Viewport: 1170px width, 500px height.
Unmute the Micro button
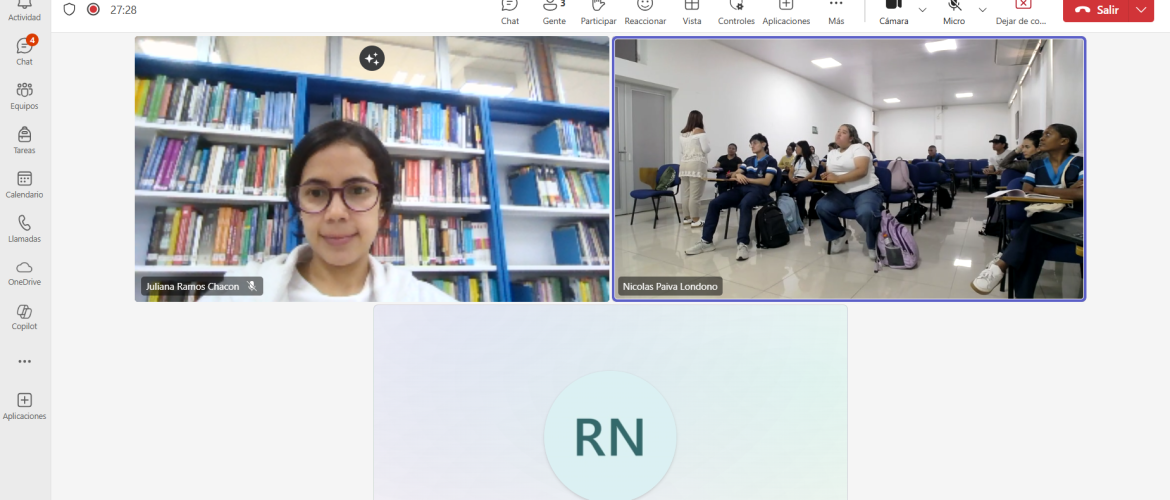click(954, 10)
